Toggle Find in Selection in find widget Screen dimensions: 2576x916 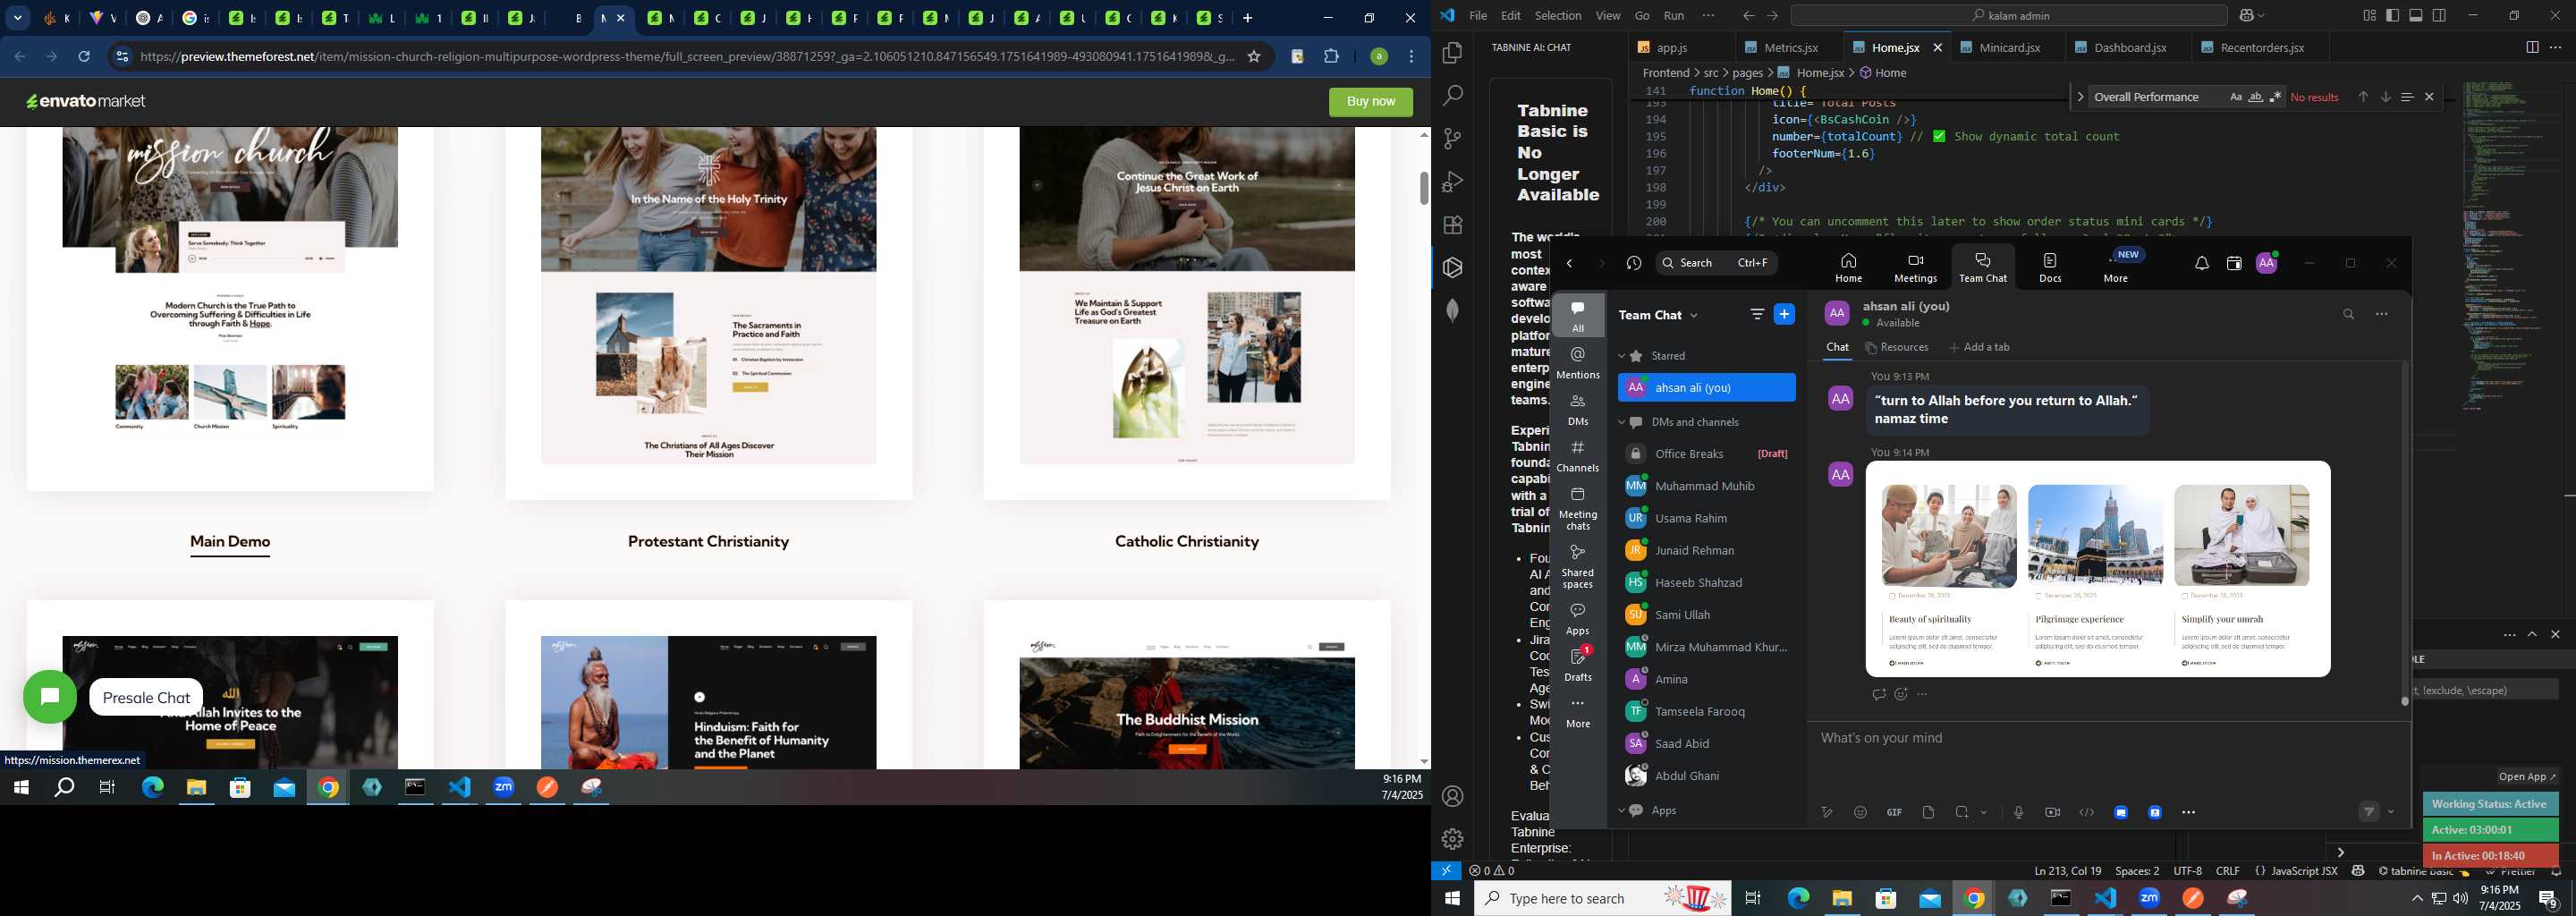click(x=2407, y=97)
